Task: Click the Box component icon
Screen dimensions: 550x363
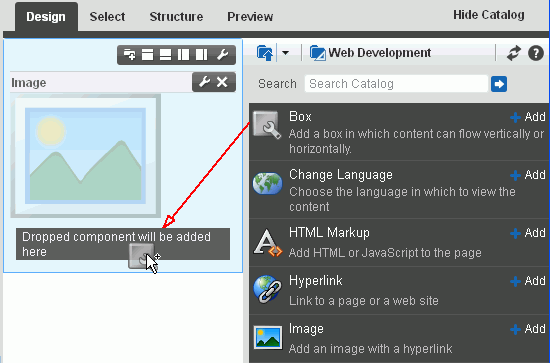Action: point(267,125)
